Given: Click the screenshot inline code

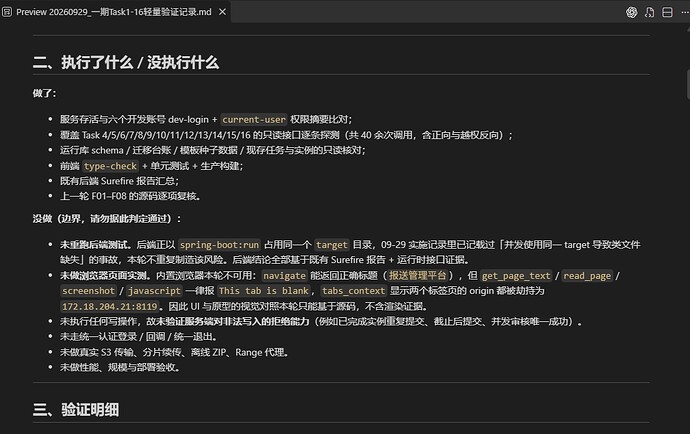Looking at the screenshot, I should (x=88, y=291).
